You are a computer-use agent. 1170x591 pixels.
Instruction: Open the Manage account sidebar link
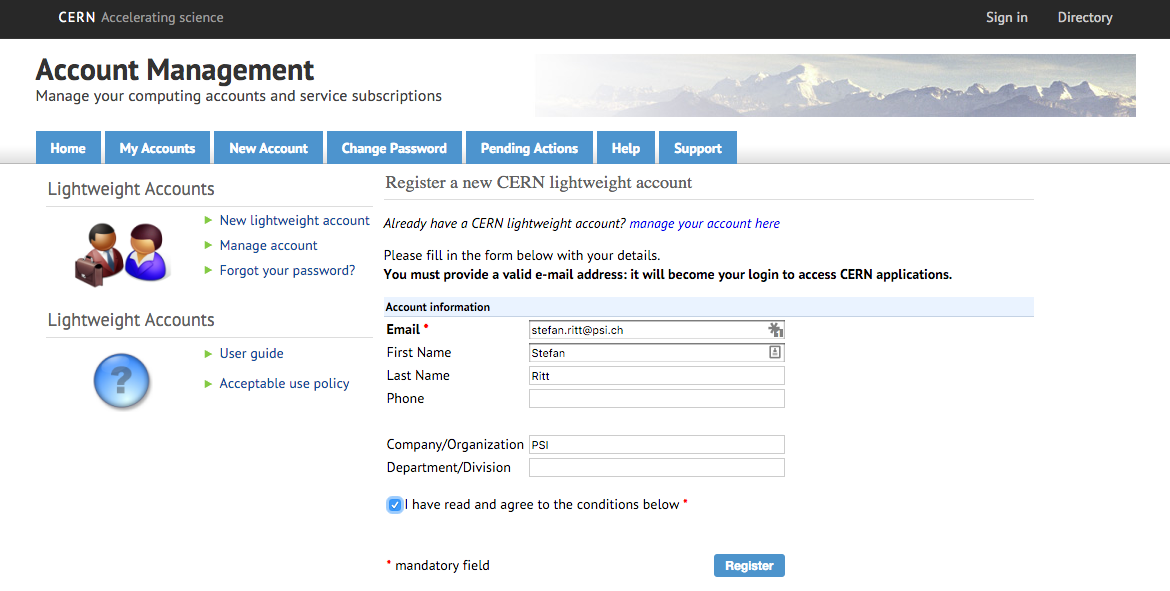pos(268,246)
